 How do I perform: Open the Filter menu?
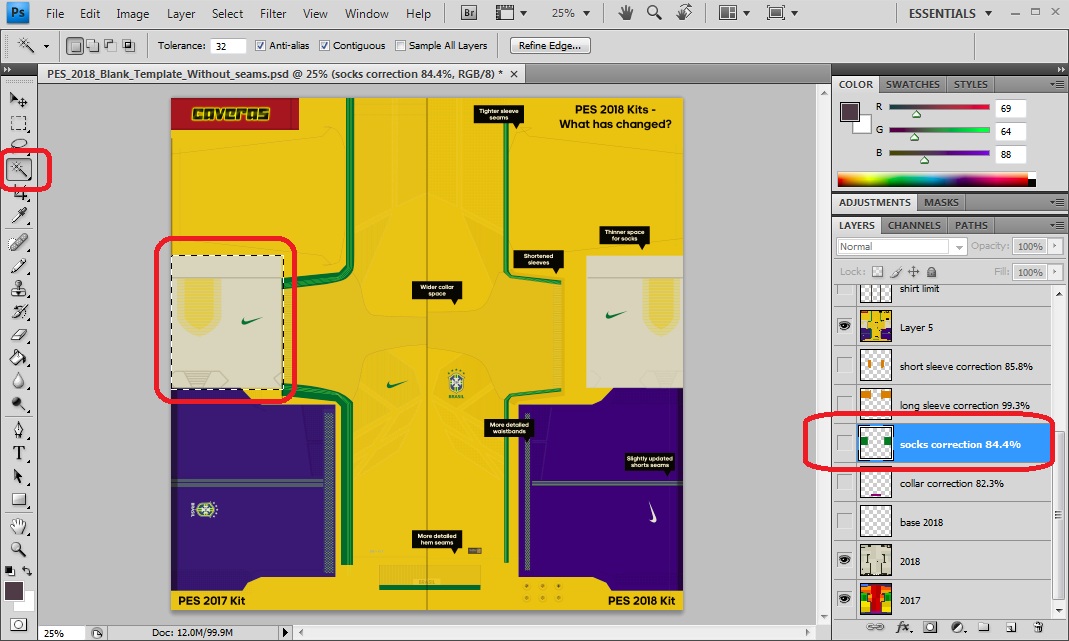coord(273,14)
